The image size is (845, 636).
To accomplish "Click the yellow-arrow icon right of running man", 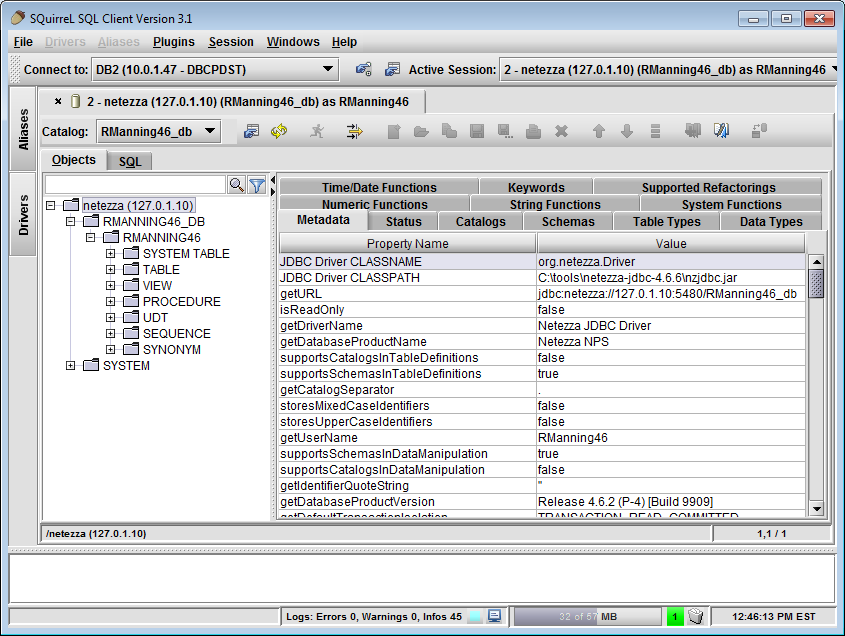I will [354, 131].
